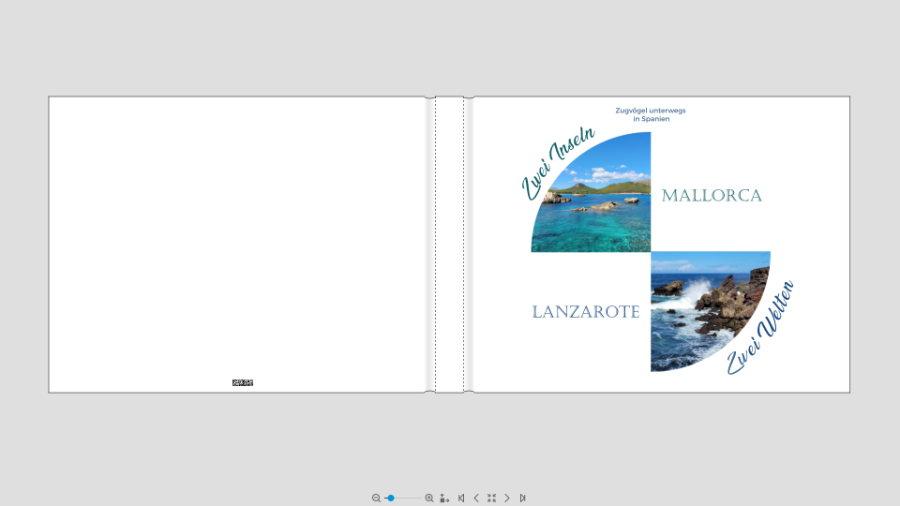Click the zoom in magnifier icon

[x=429, y=498]
